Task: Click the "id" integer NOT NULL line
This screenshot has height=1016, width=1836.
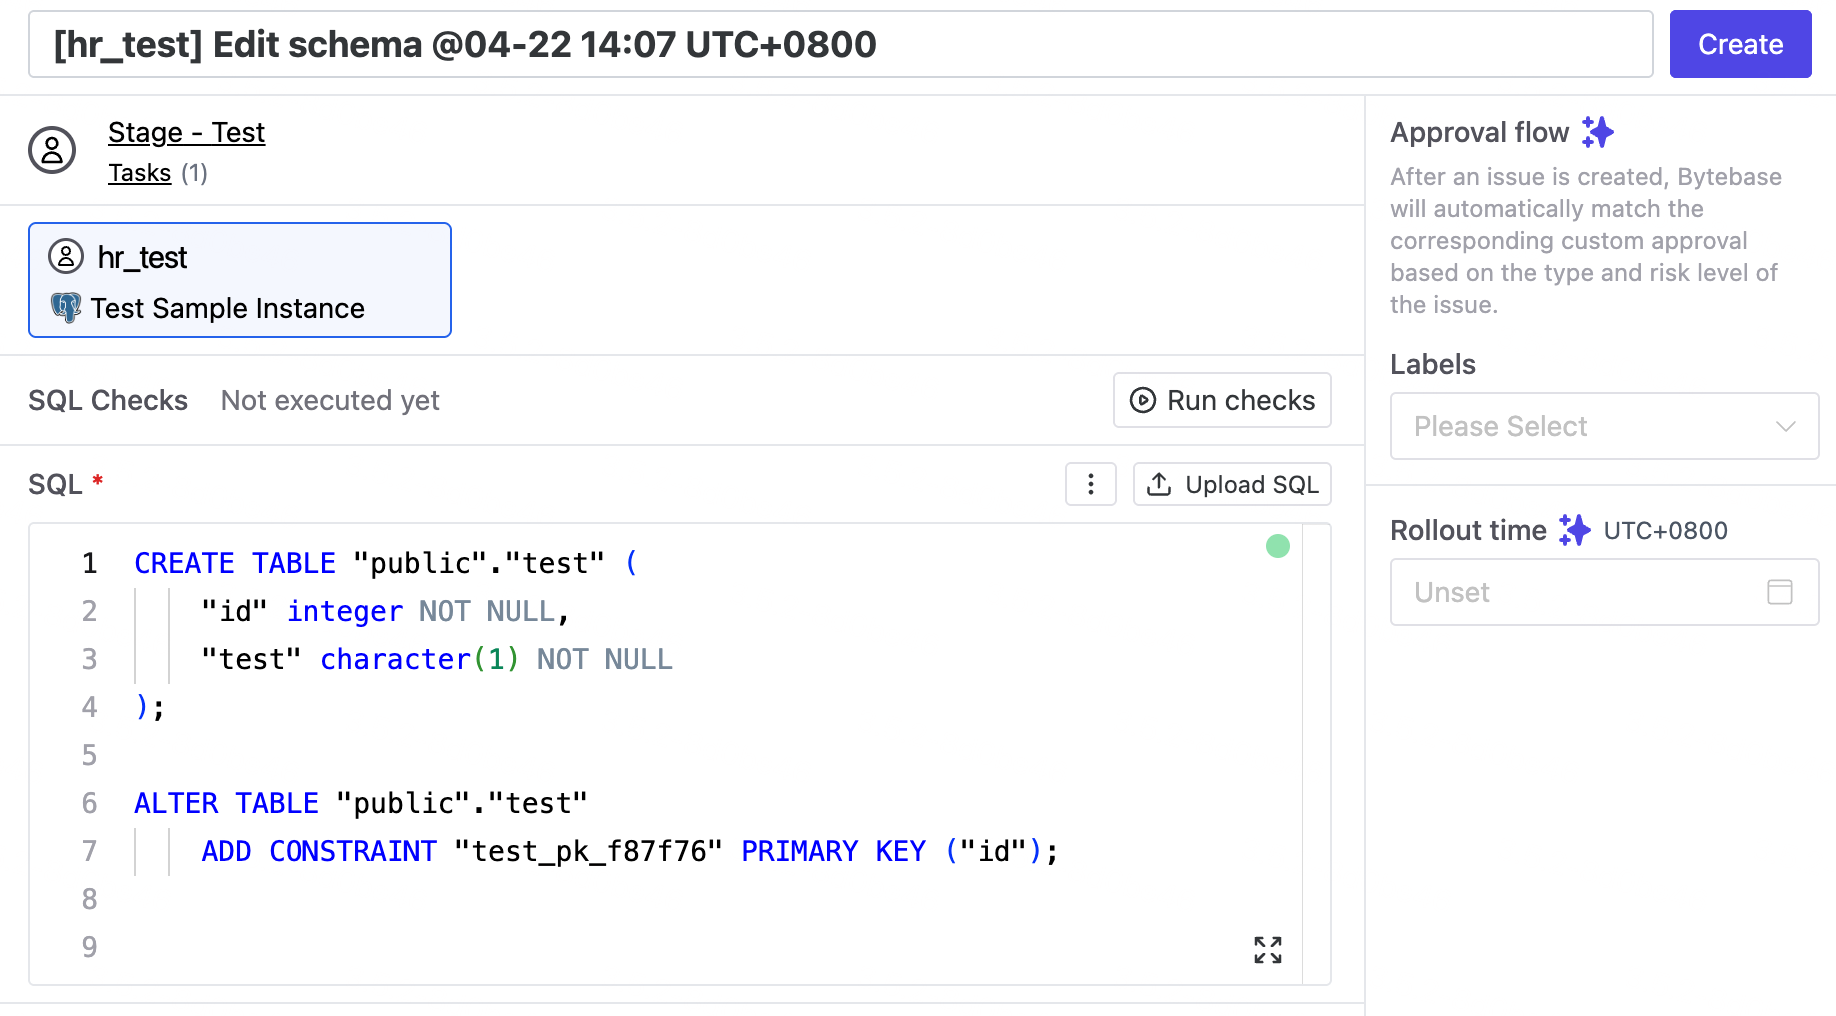Action: pyautogui.click(x=386, y=611)
